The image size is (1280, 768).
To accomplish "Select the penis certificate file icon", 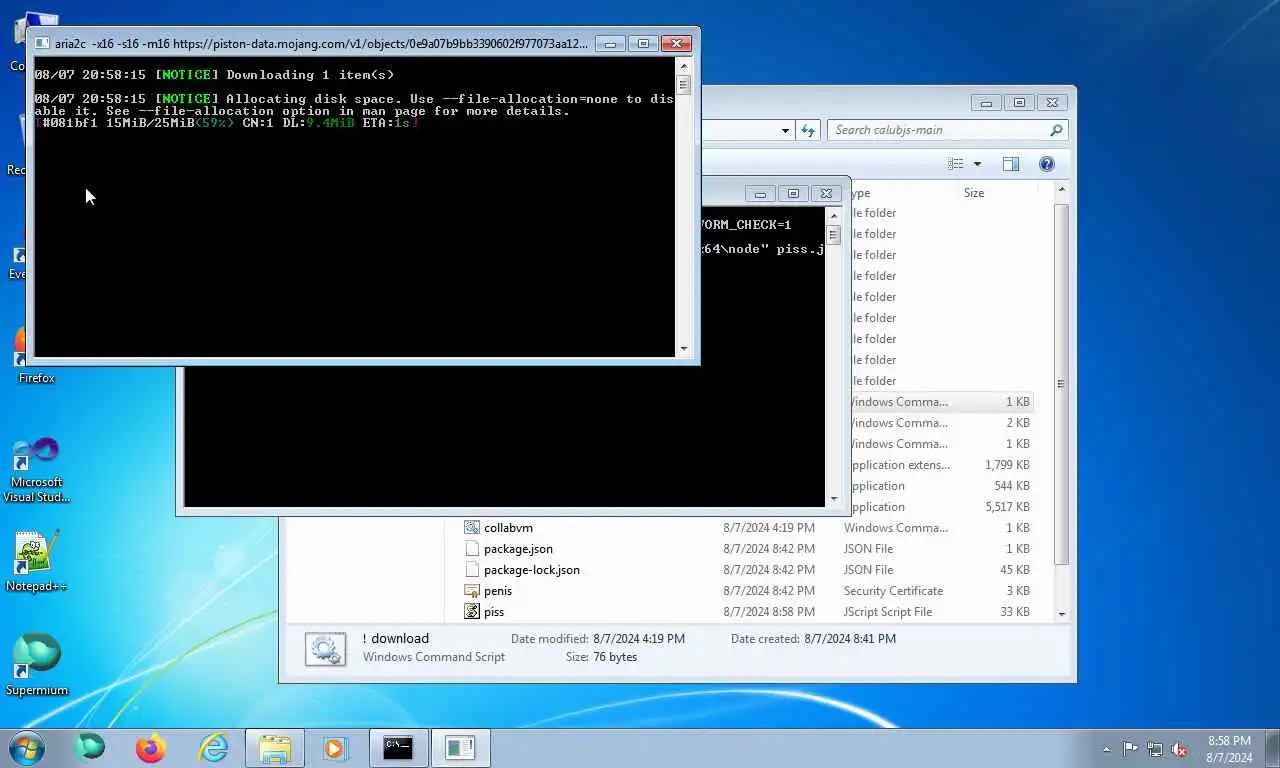I will 472,591.
